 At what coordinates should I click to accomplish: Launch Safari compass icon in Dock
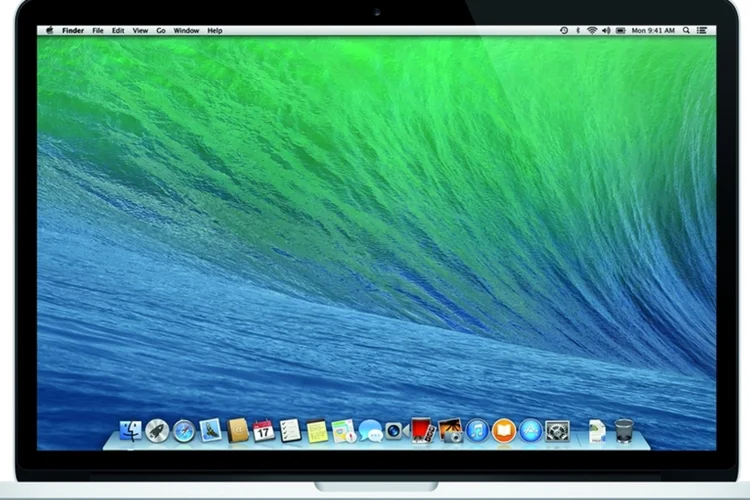[184, 431]
